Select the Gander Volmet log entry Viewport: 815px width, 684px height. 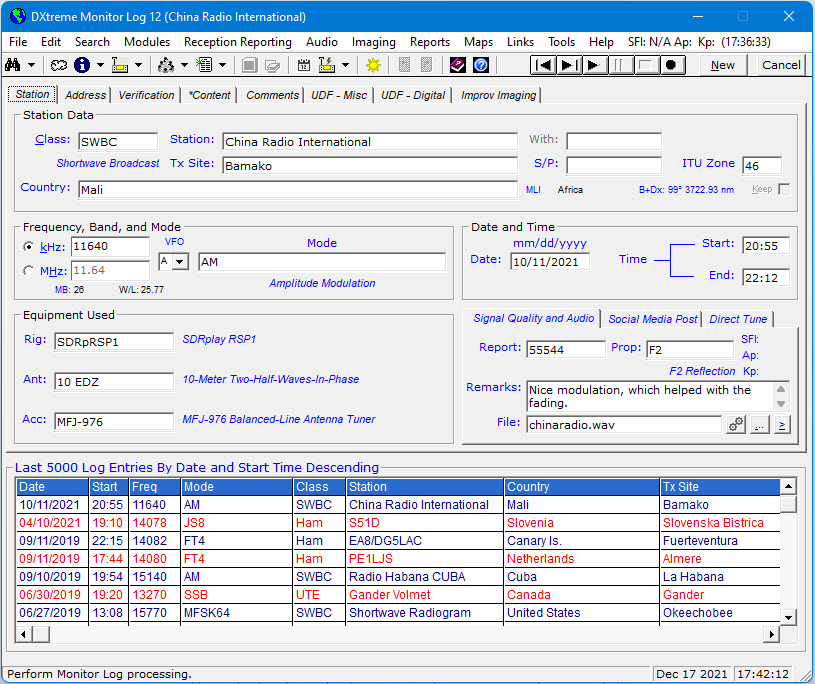(x=398, y=595)
